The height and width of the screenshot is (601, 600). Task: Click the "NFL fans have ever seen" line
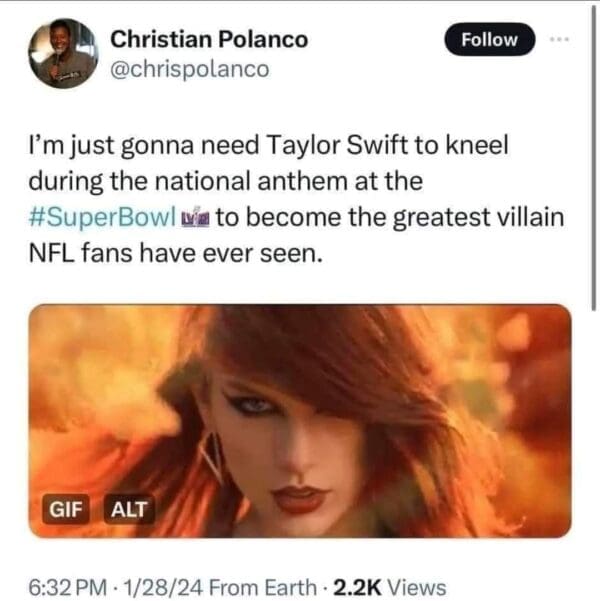coord(175,254)
